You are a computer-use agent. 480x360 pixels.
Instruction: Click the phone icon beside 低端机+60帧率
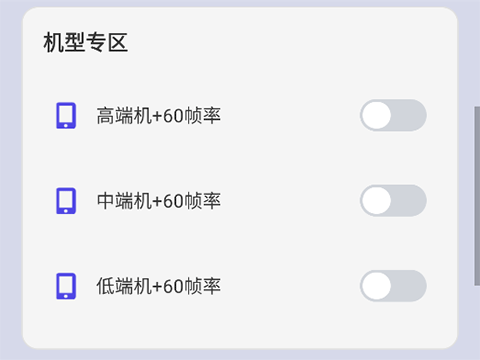click(x=66, y=286)
